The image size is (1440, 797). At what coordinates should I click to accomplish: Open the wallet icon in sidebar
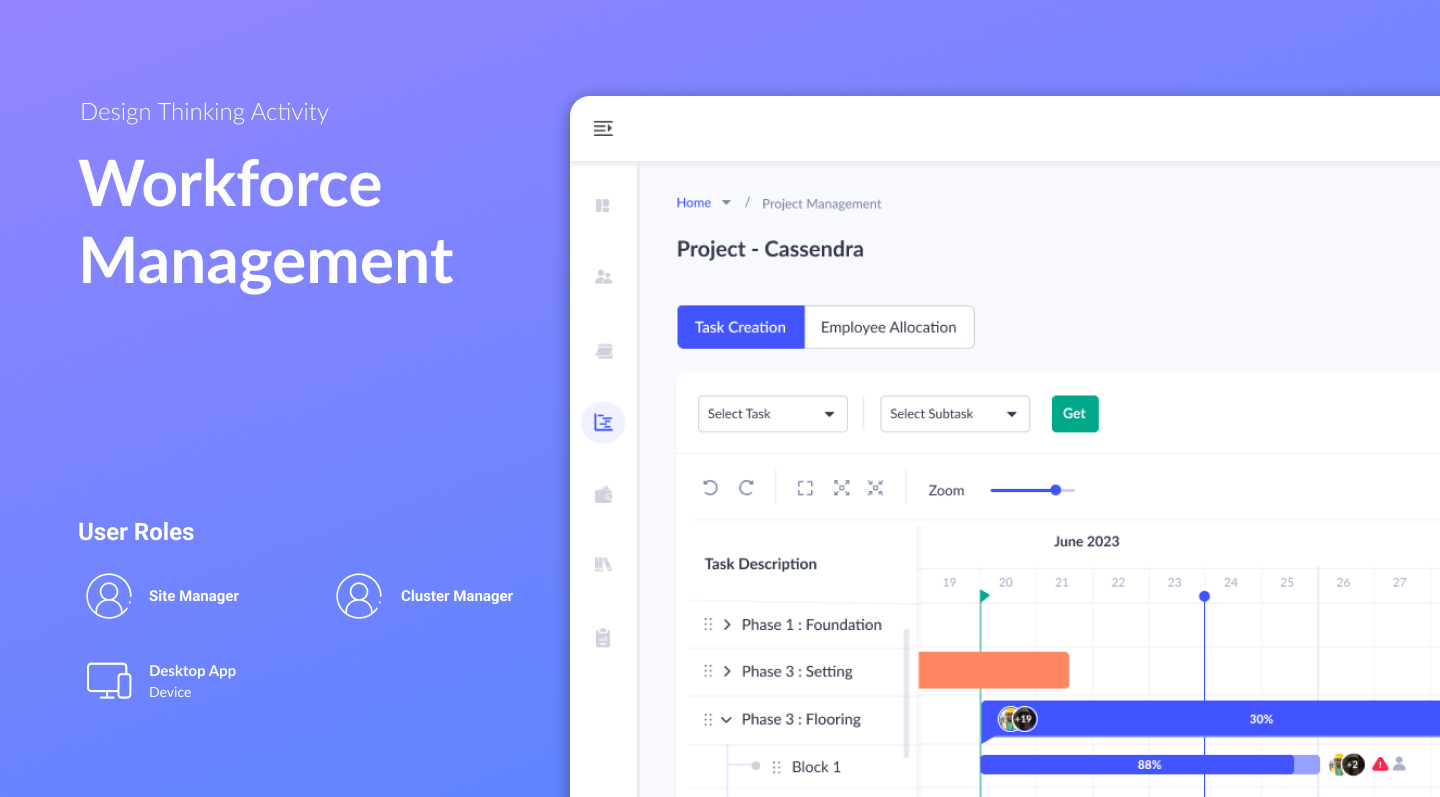(603, 495)
